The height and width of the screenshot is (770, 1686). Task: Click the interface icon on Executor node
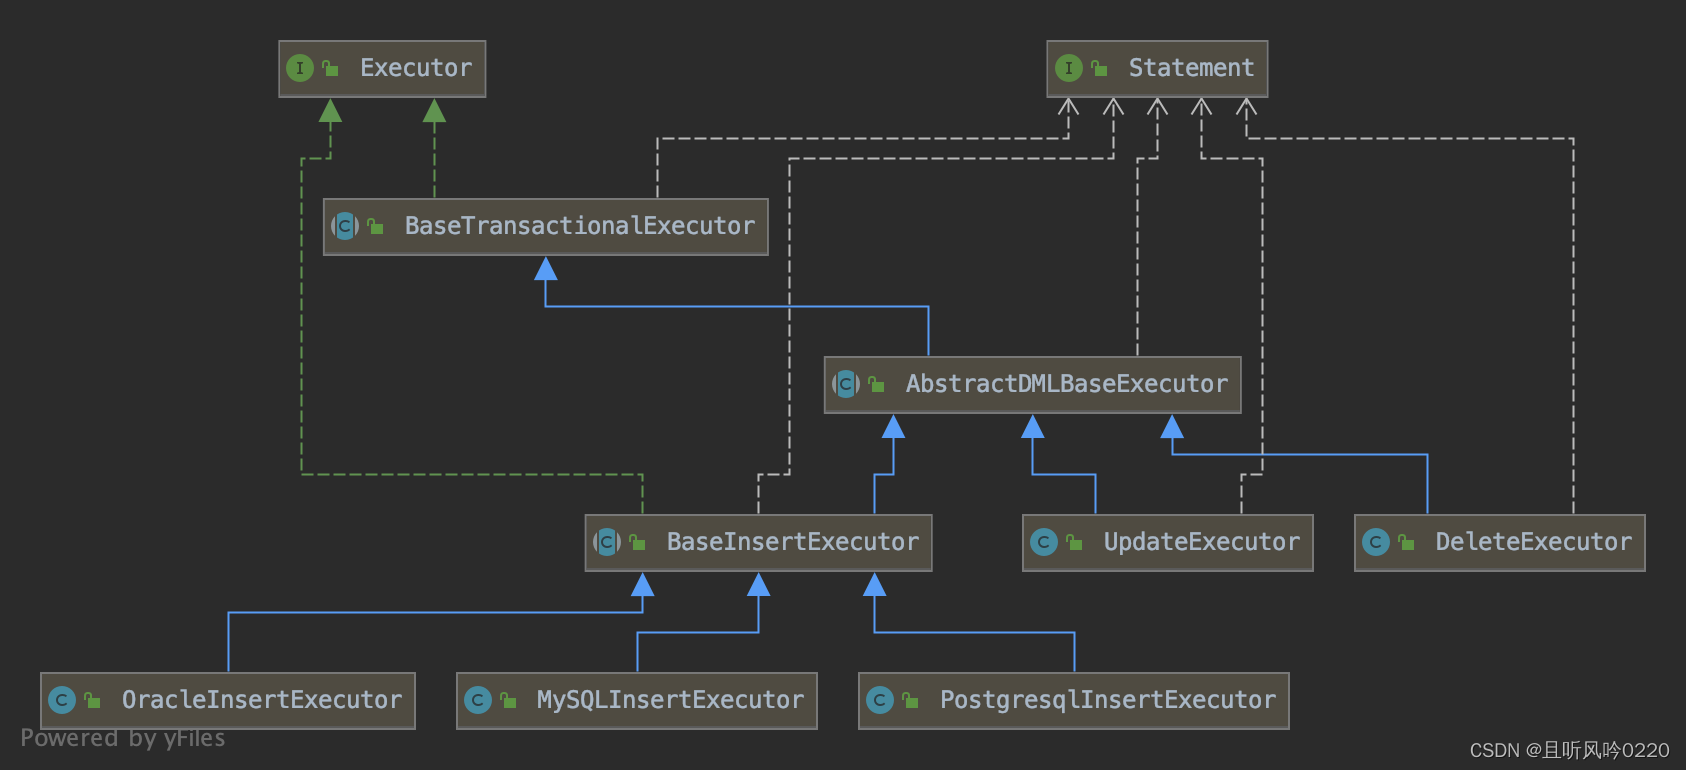300,68
